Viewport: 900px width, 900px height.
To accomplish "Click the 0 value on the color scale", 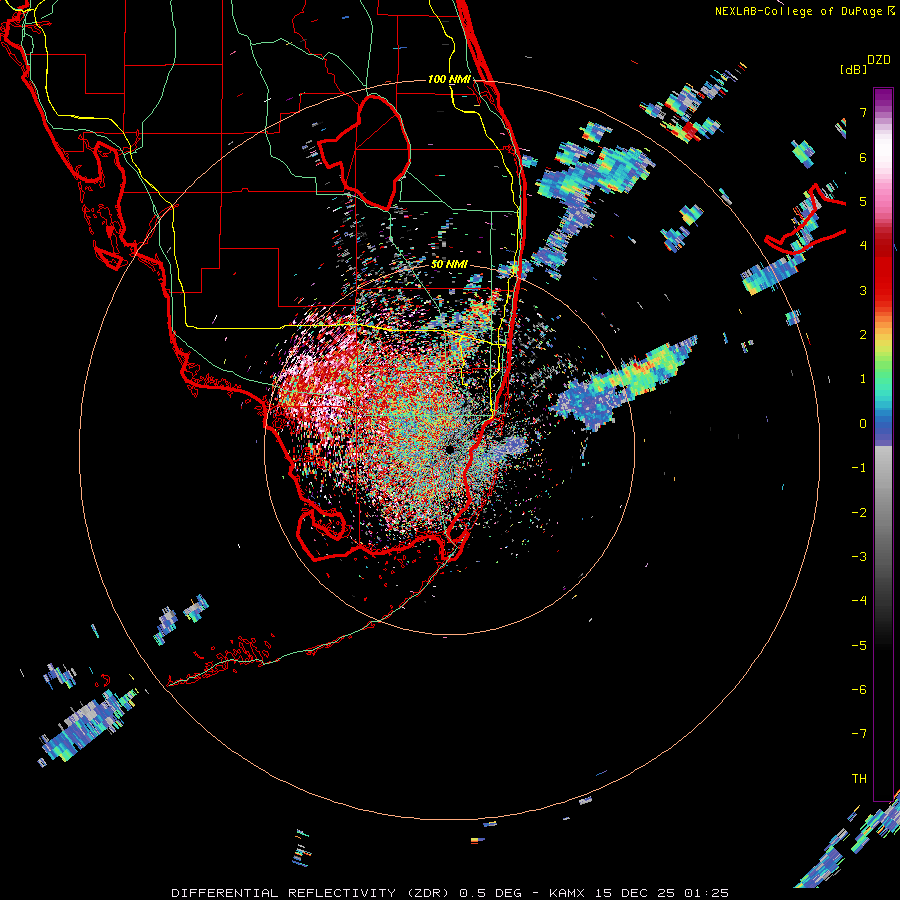I will coord(863,424).
